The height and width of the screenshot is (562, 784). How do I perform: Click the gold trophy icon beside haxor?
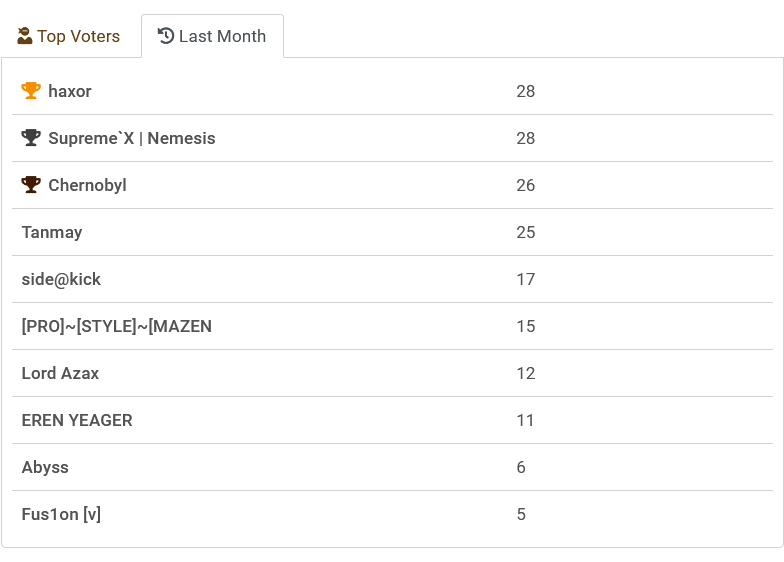click(x=31, y=91)
